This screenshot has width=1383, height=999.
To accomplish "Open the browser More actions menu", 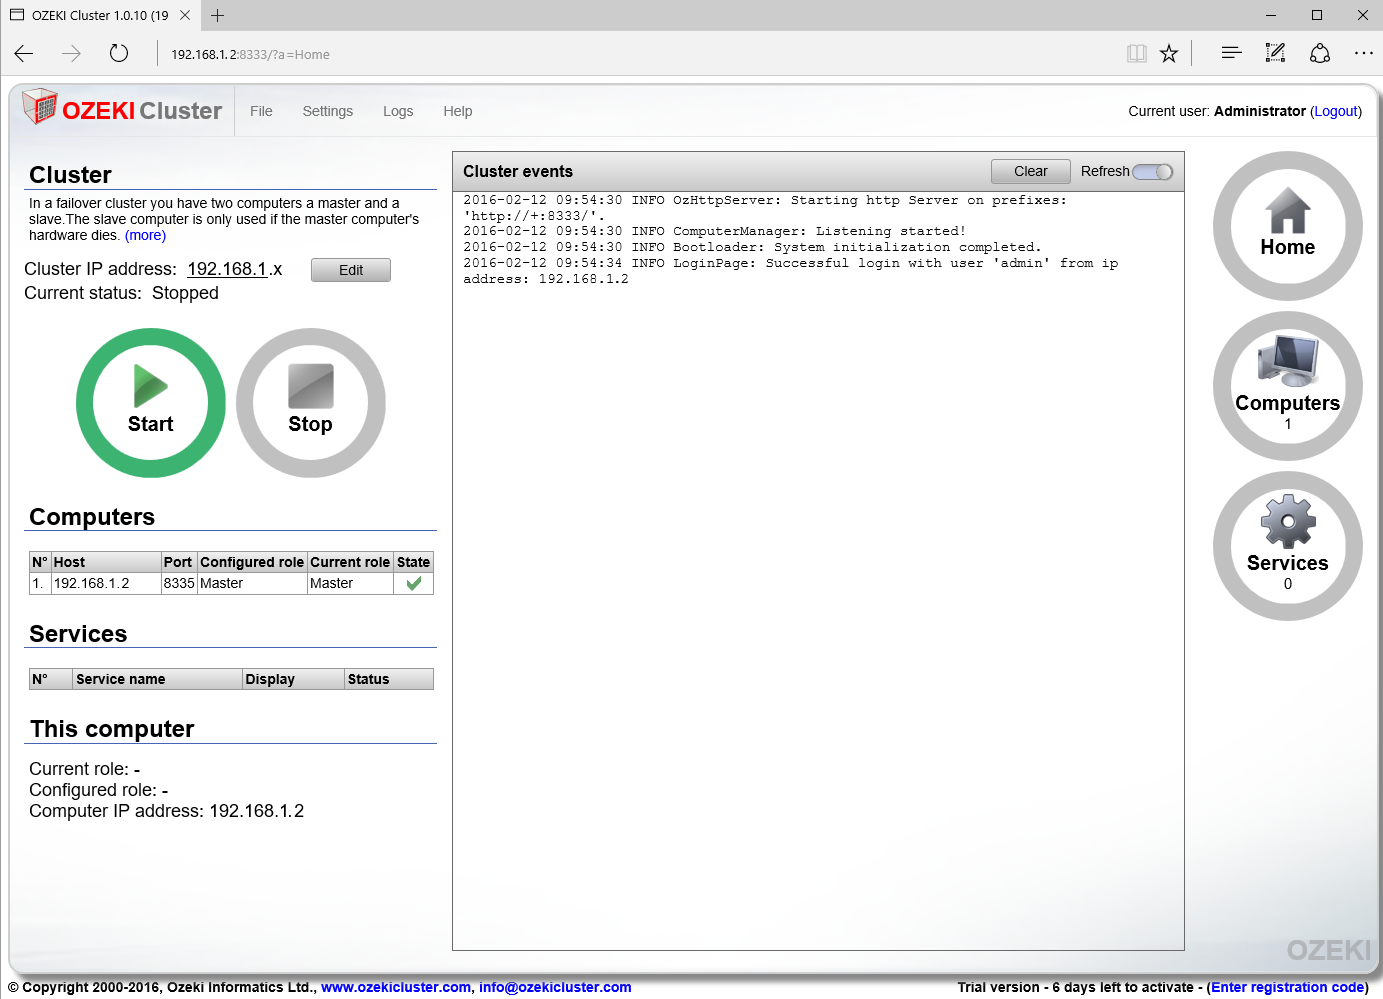I will click(x=1364, y=53).
